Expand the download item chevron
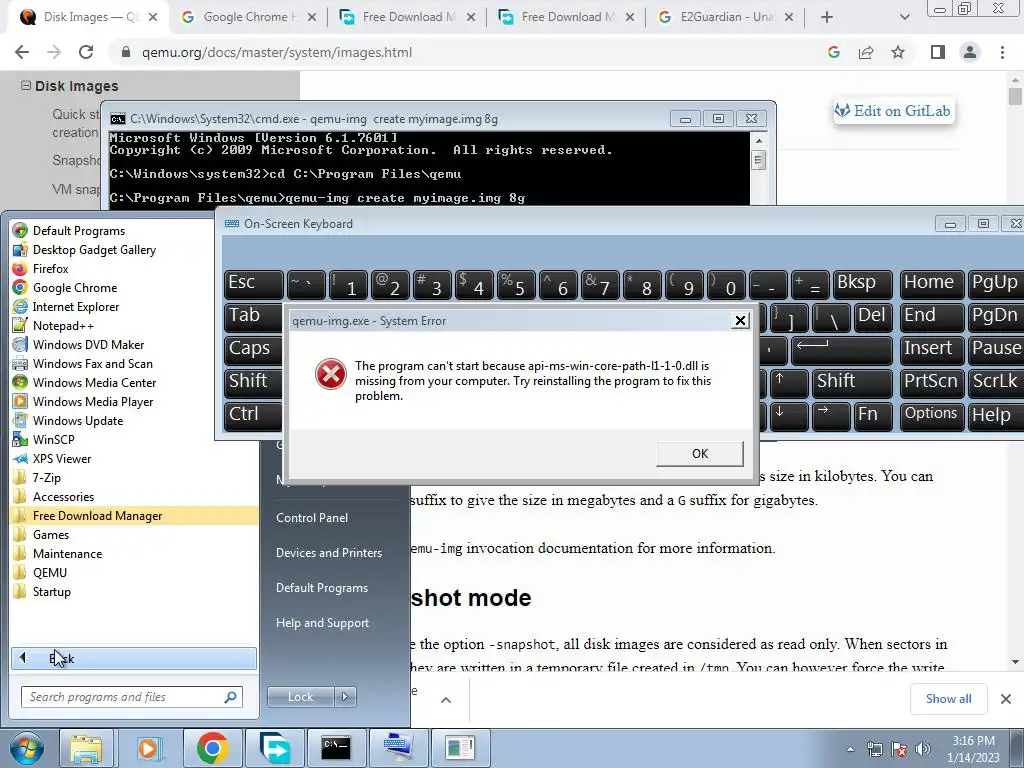Image resolution: width=1024 pixels, height=768 pixels. [445, 700]
